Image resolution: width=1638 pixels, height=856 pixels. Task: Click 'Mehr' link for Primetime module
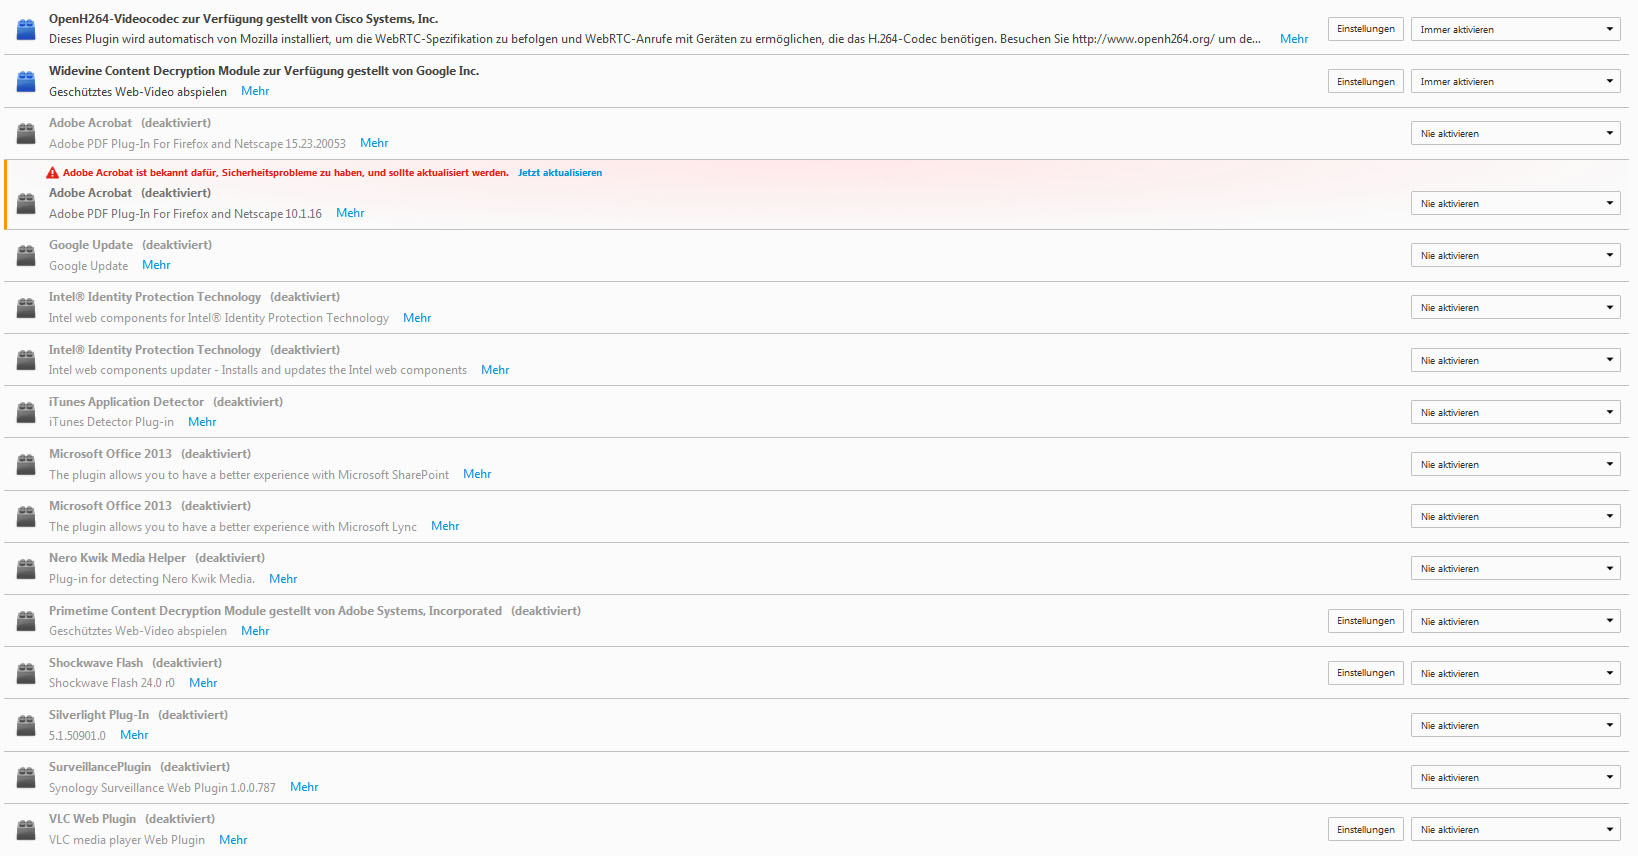pyautogui.click(x=255, y=631)
